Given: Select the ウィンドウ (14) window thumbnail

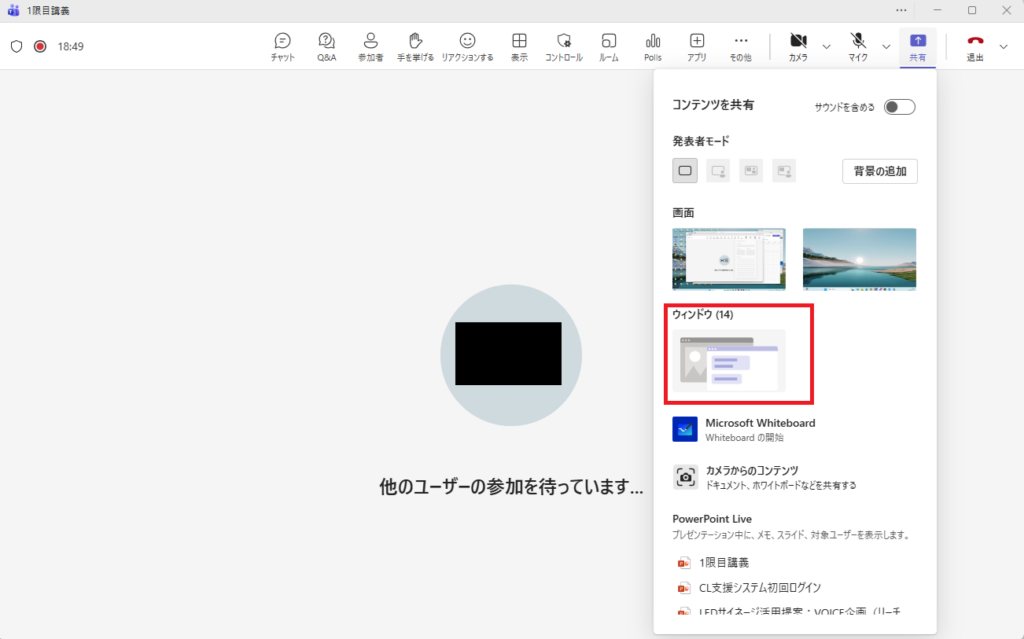Looking at the screenshot, I should pos(728,360).
